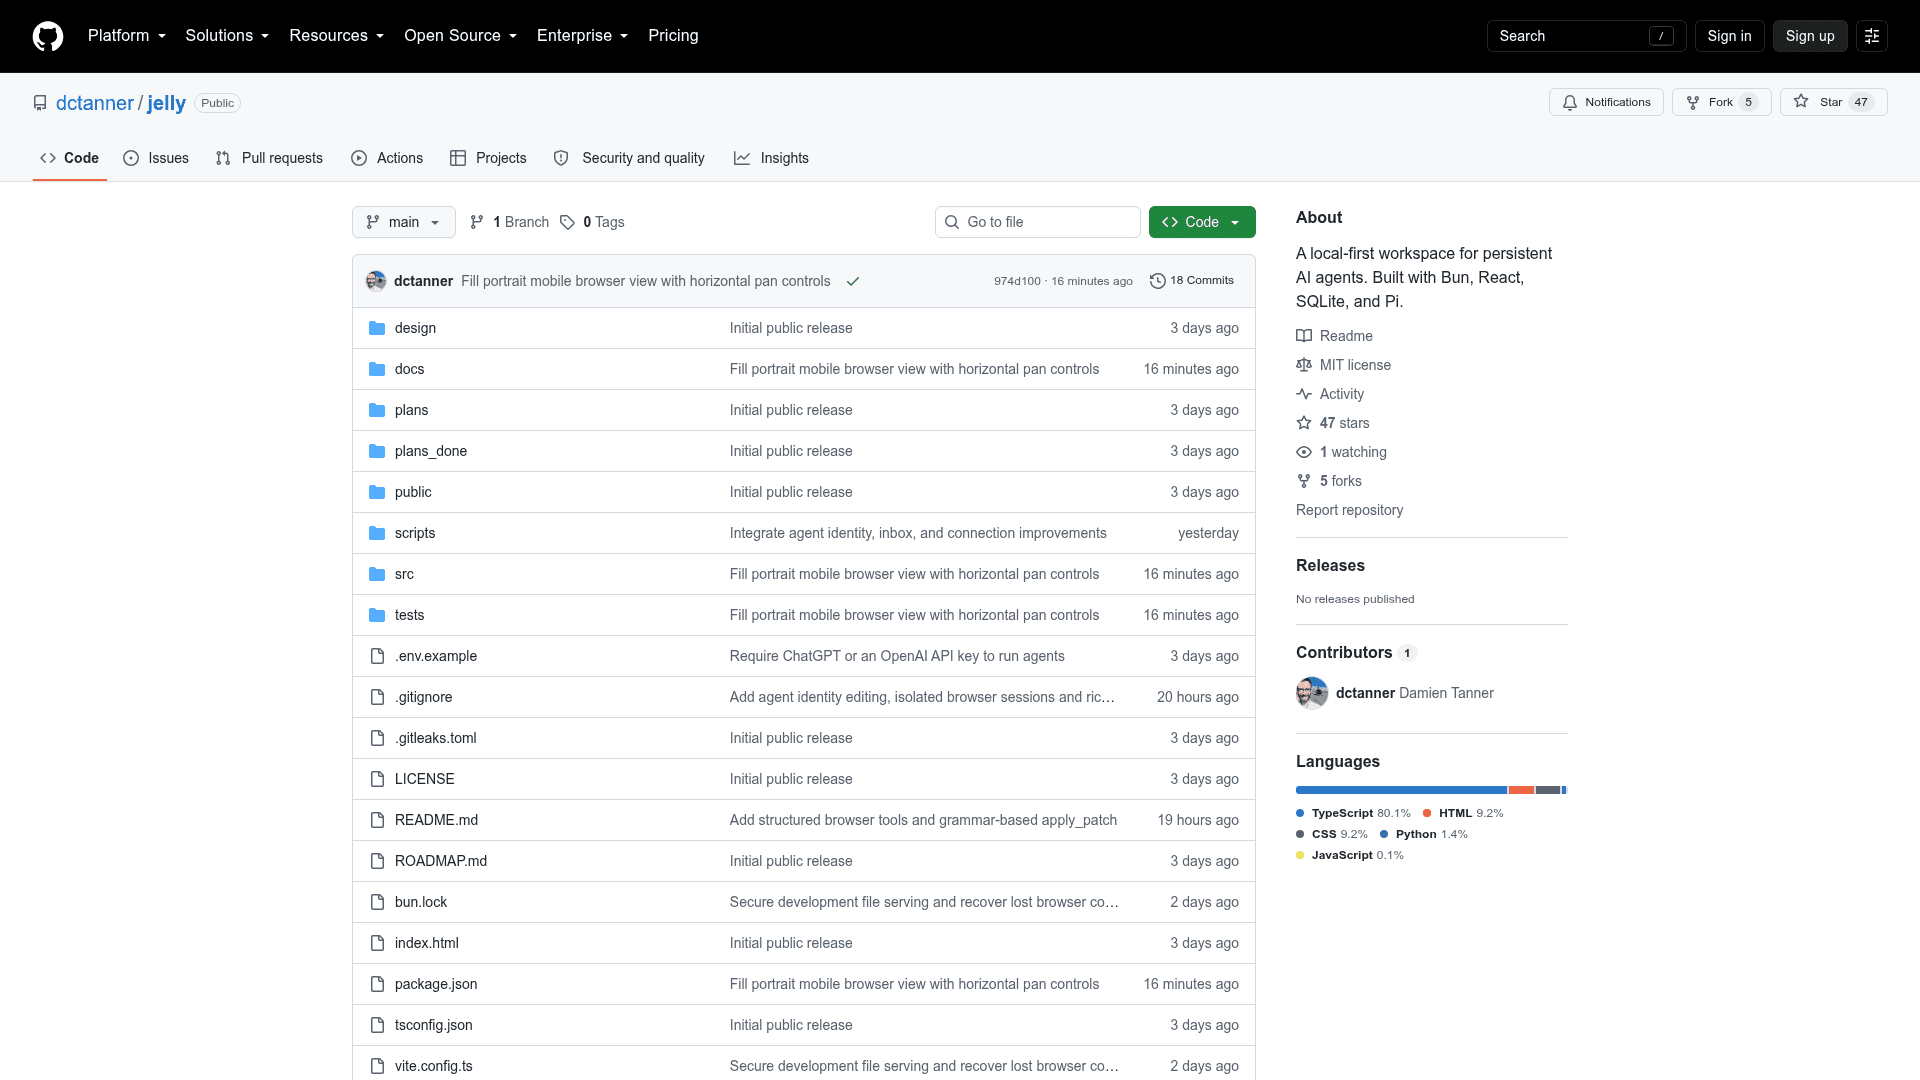Open the Platform menu in header

click(x=127, y=36)
